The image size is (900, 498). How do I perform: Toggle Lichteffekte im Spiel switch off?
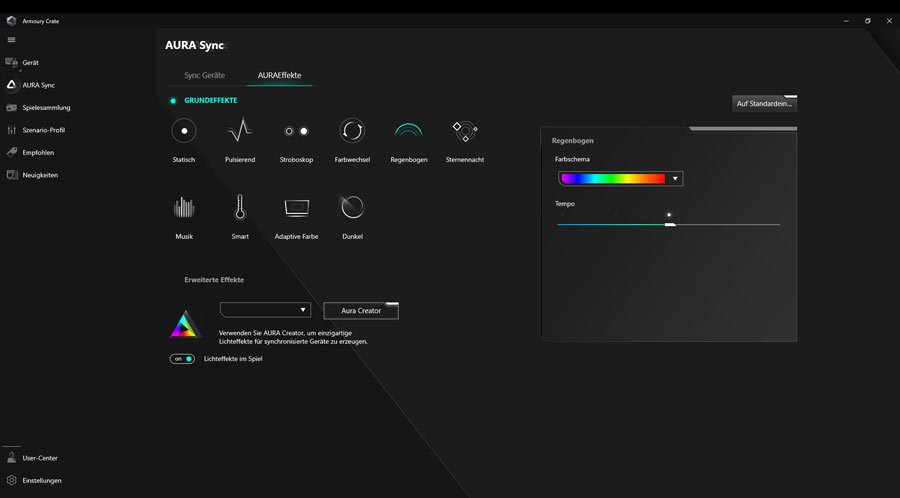tap(183, 359)
